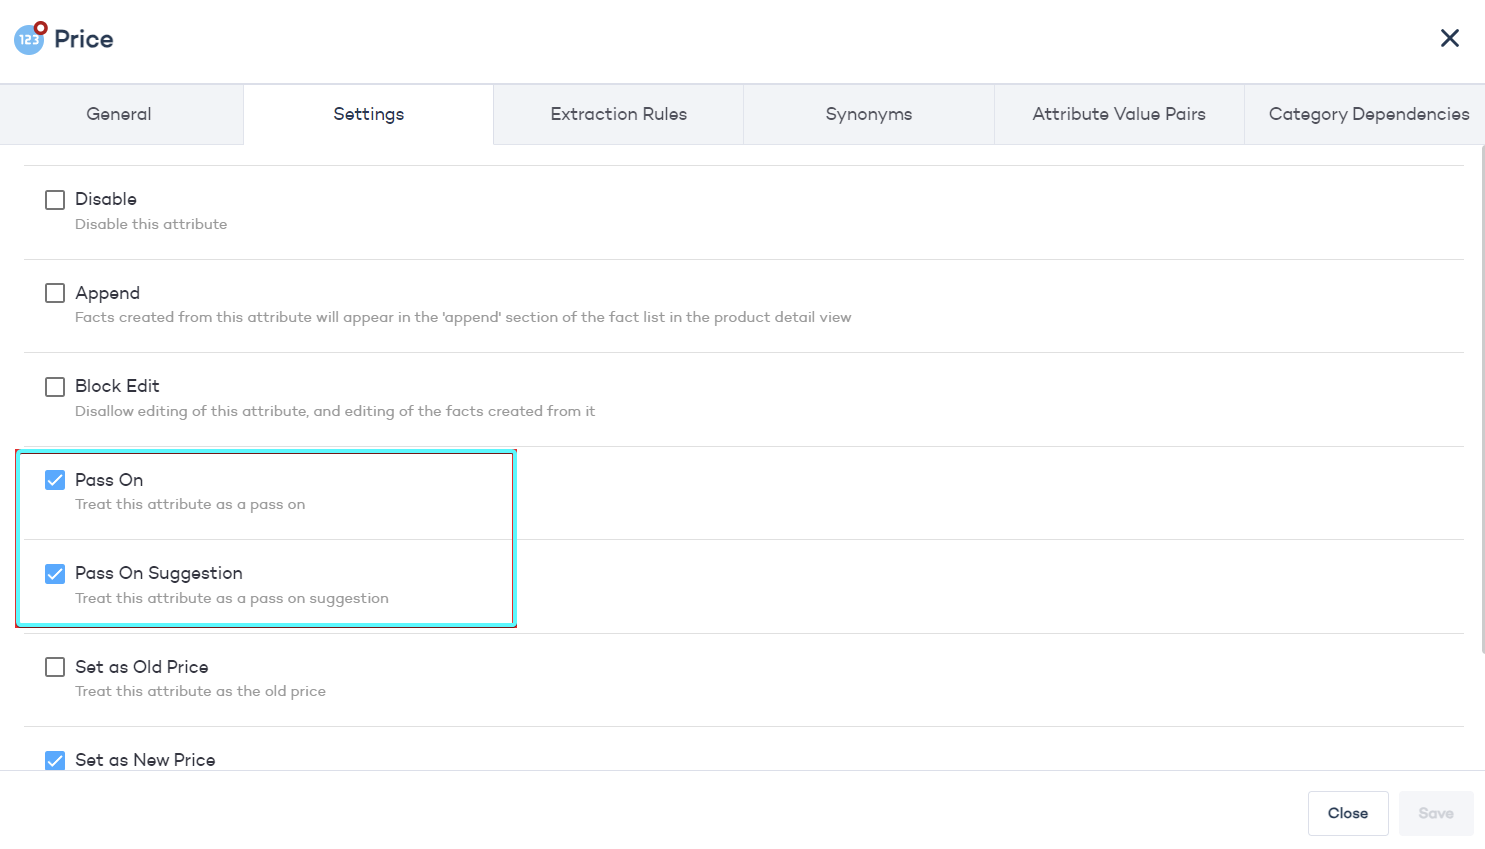This screenshot has height=849, width=1485.
Task: Open the Attribute Value Pairs tab
Action: (x=1118, y=114)
